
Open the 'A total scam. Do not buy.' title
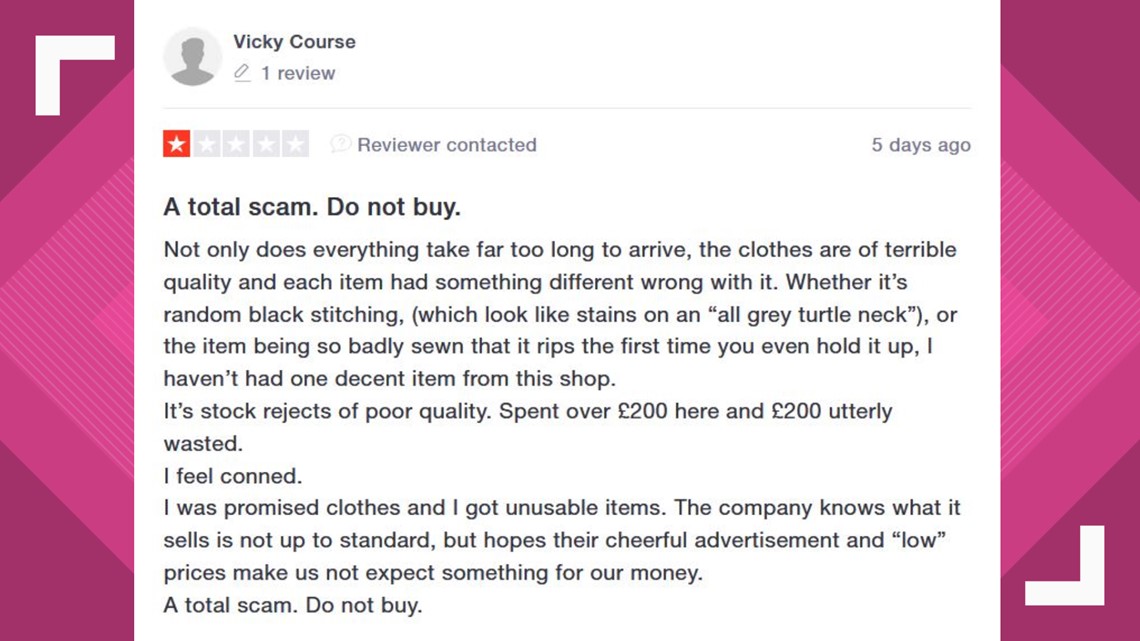coord(312,207)
